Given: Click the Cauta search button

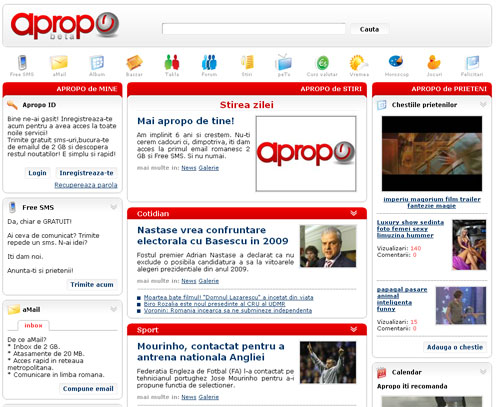Looking at the screenshot, I should pos(369,29).
